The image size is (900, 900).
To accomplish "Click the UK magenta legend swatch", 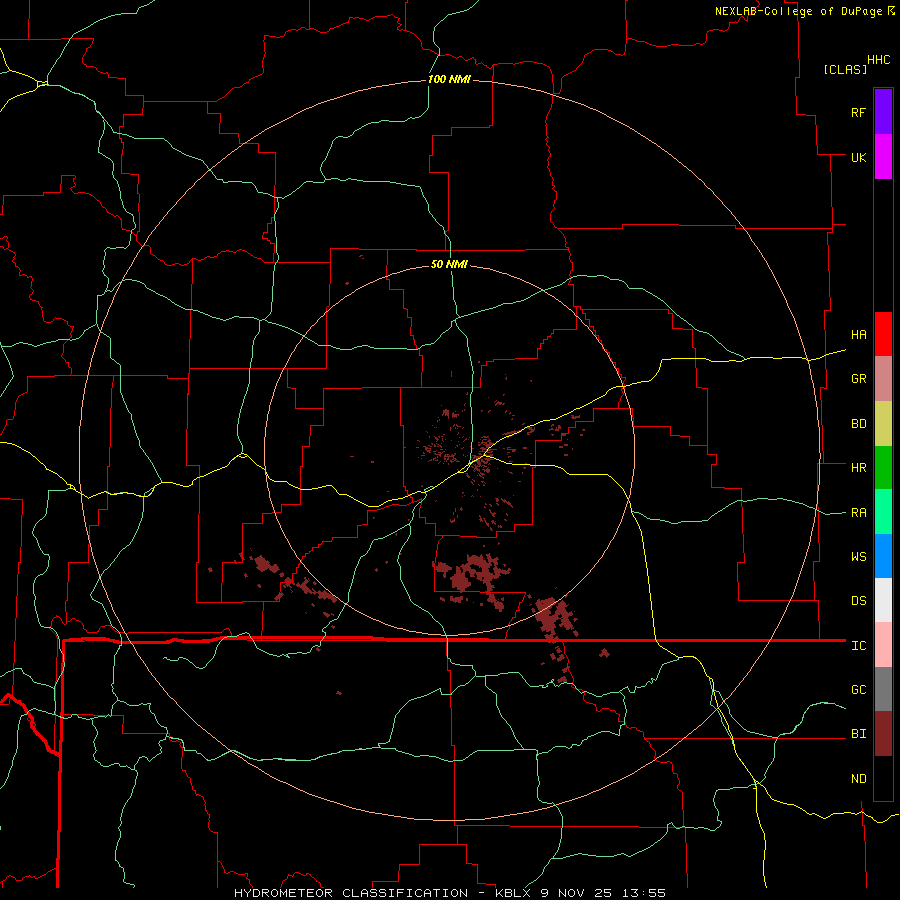I will pos(883,156).
